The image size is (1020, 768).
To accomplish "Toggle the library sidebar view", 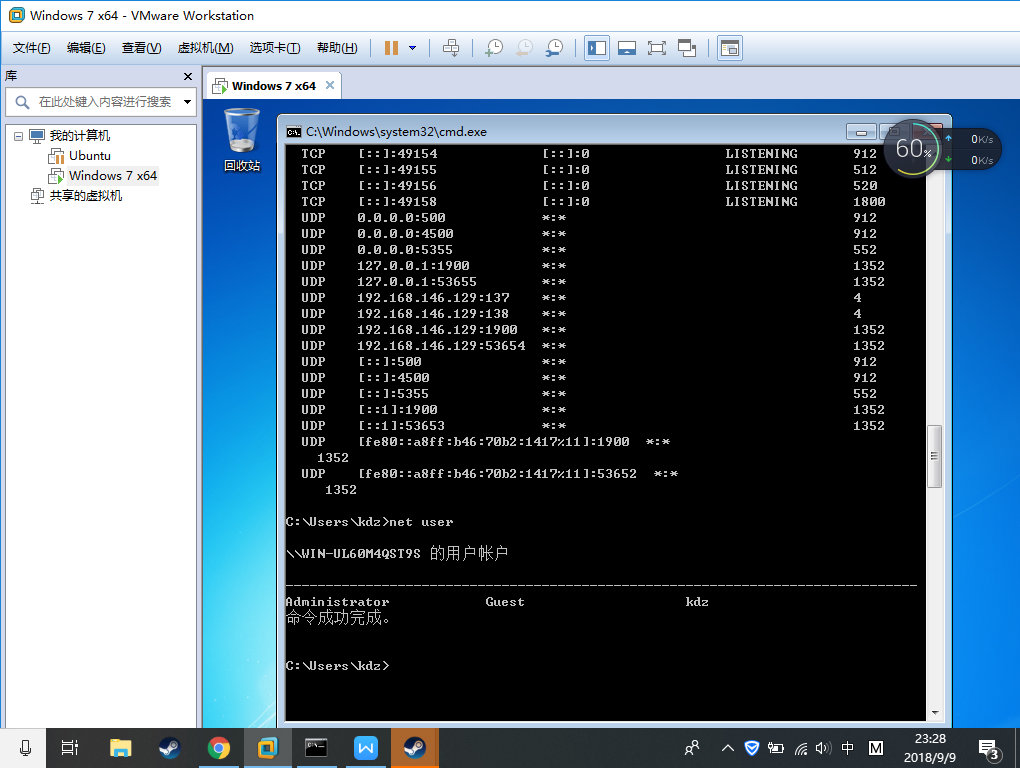I will click(x=597, y=48).
